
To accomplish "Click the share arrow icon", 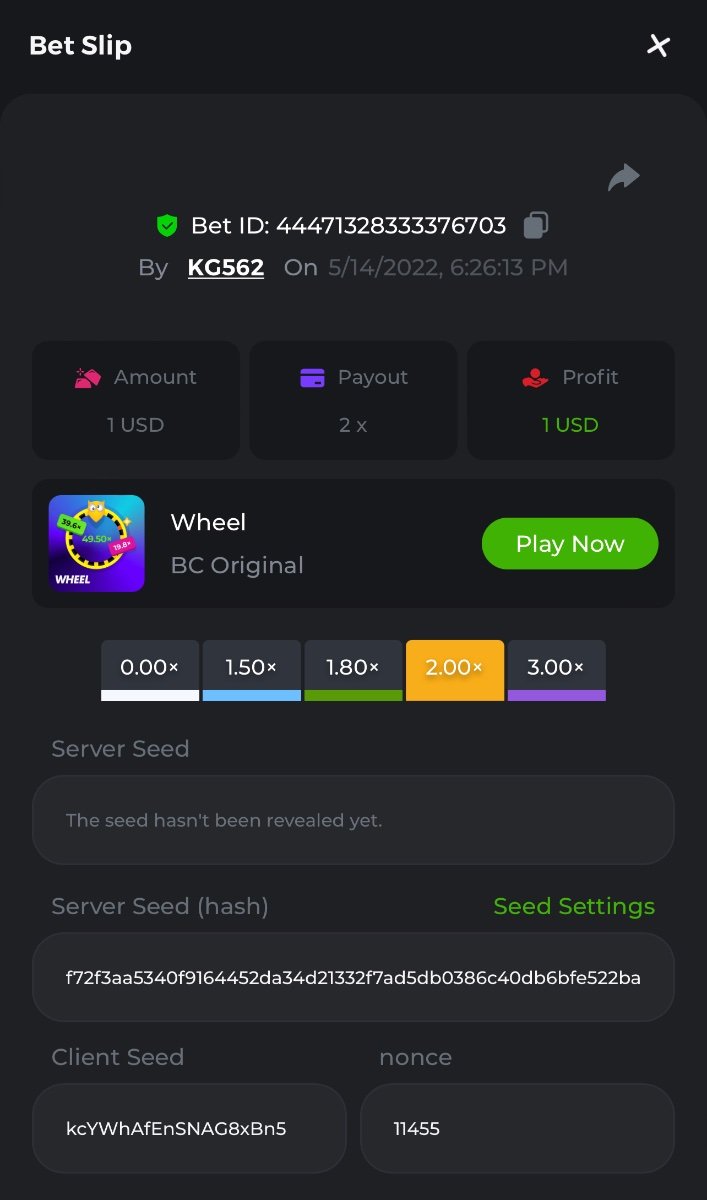I will (623, 177).
